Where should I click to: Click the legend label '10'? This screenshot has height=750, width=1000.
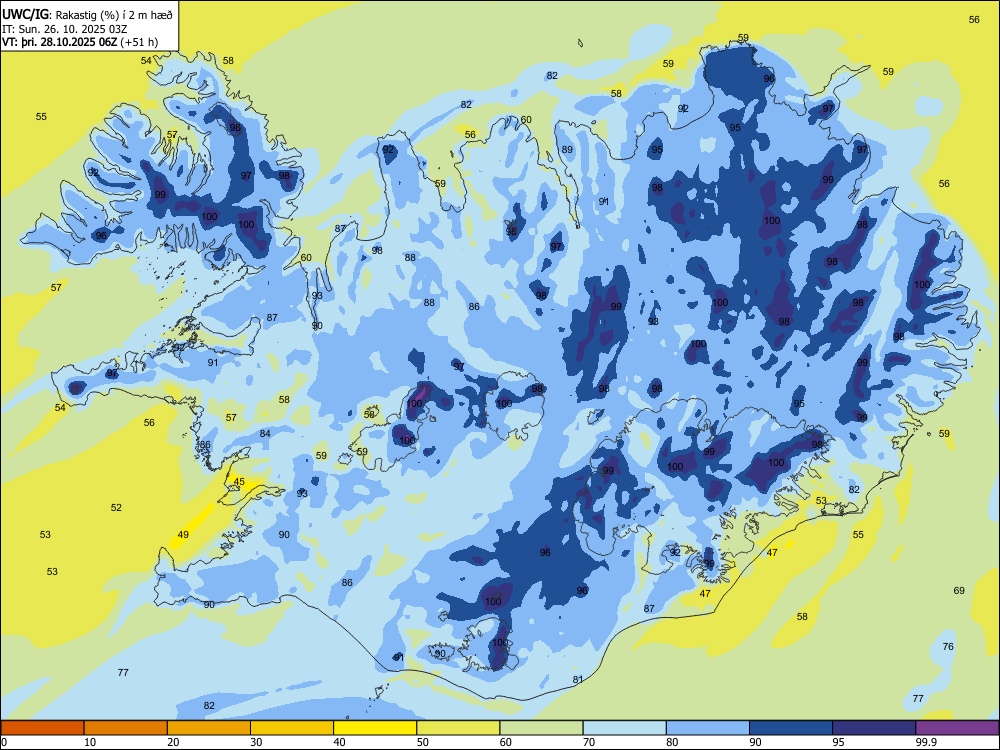(90, 742)
